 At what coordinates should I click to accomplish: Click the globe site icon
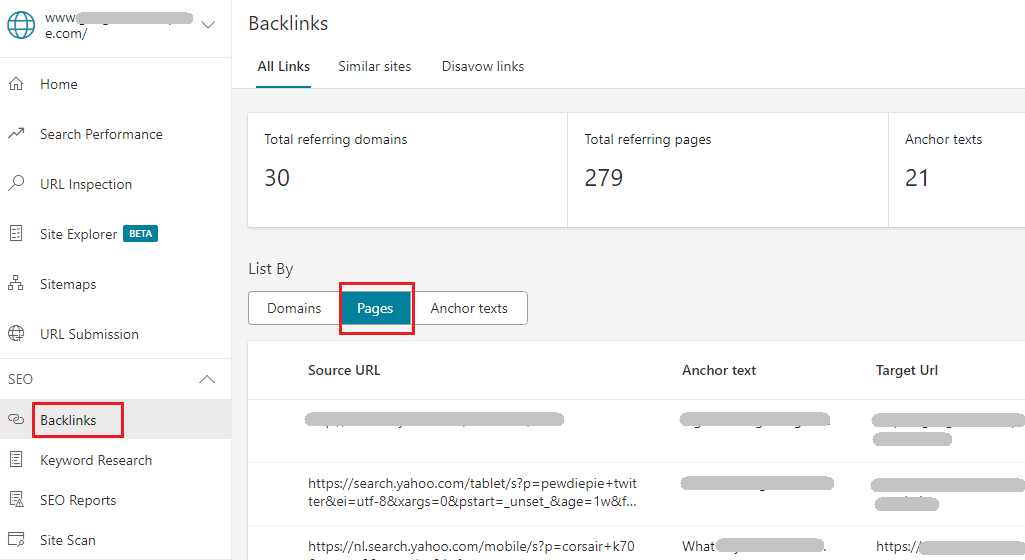coord(21,25)
